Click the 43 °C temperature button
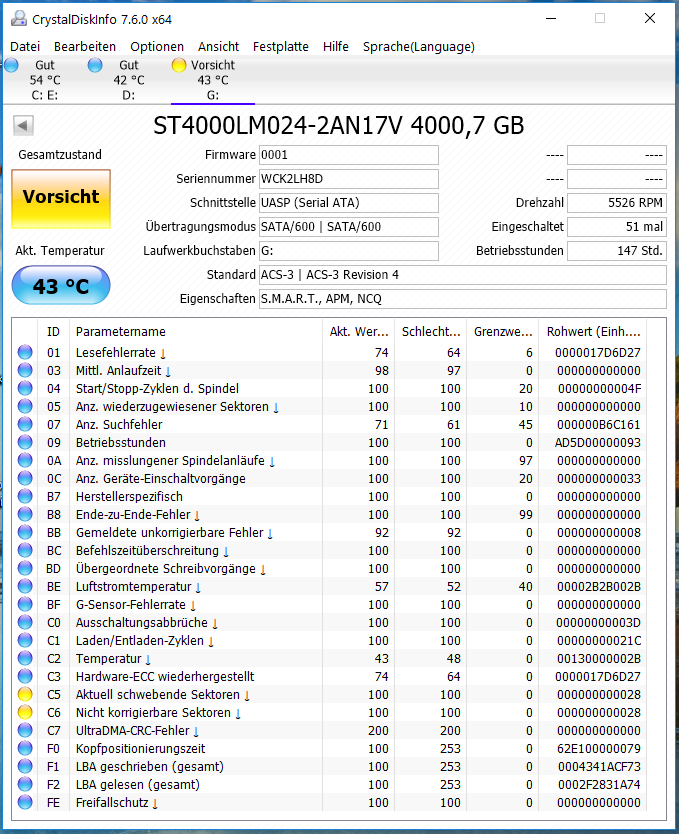 (61, 285)
